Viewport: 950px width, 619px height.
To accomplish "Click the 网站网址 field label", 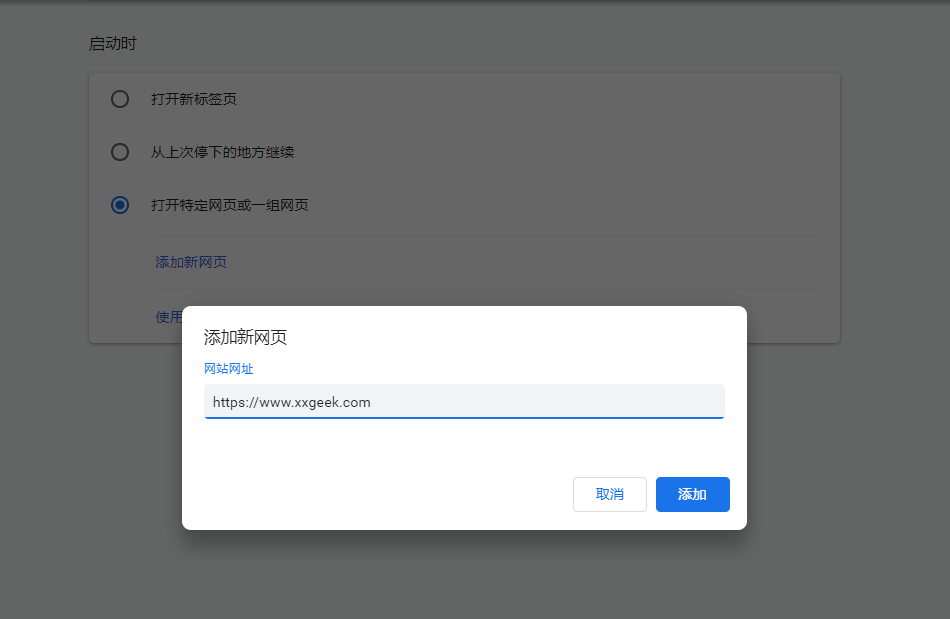I will [x=229, y=369].
